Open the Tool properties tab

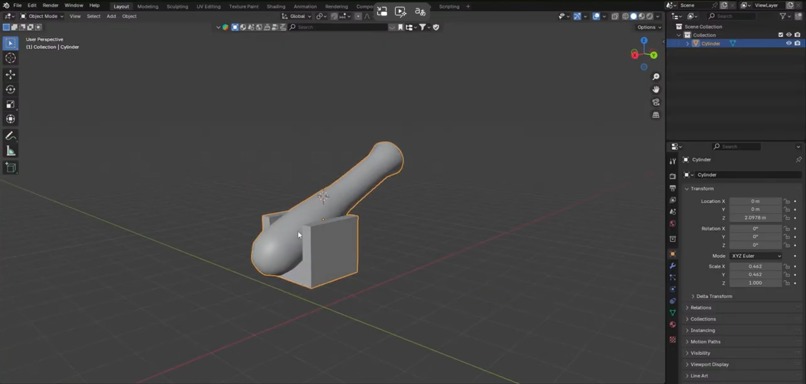coord(672,161)
